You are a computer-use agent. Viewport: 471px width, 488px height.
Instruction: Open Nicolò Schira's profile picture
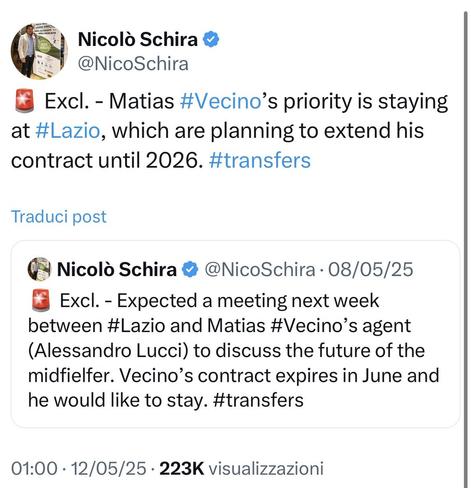(39, 51)
